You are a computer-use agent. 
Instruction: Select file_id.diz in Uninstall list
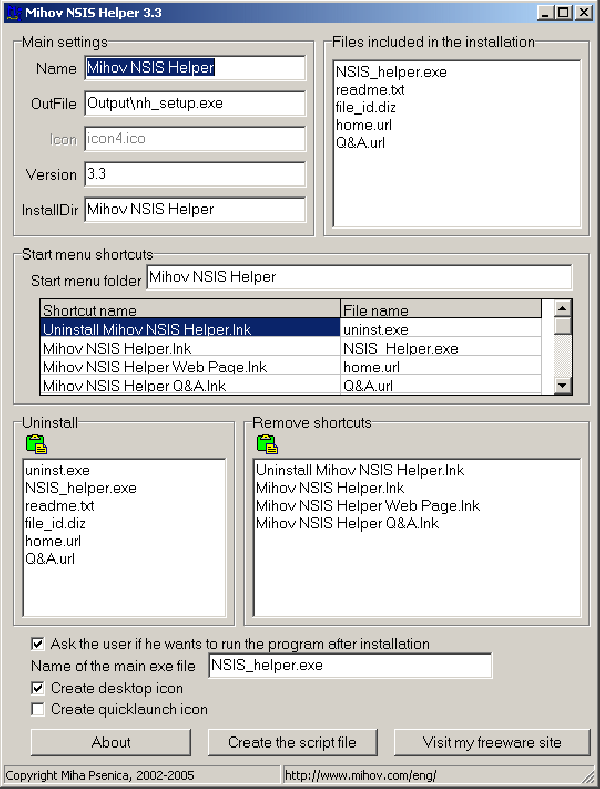click(x=55, y=523)
